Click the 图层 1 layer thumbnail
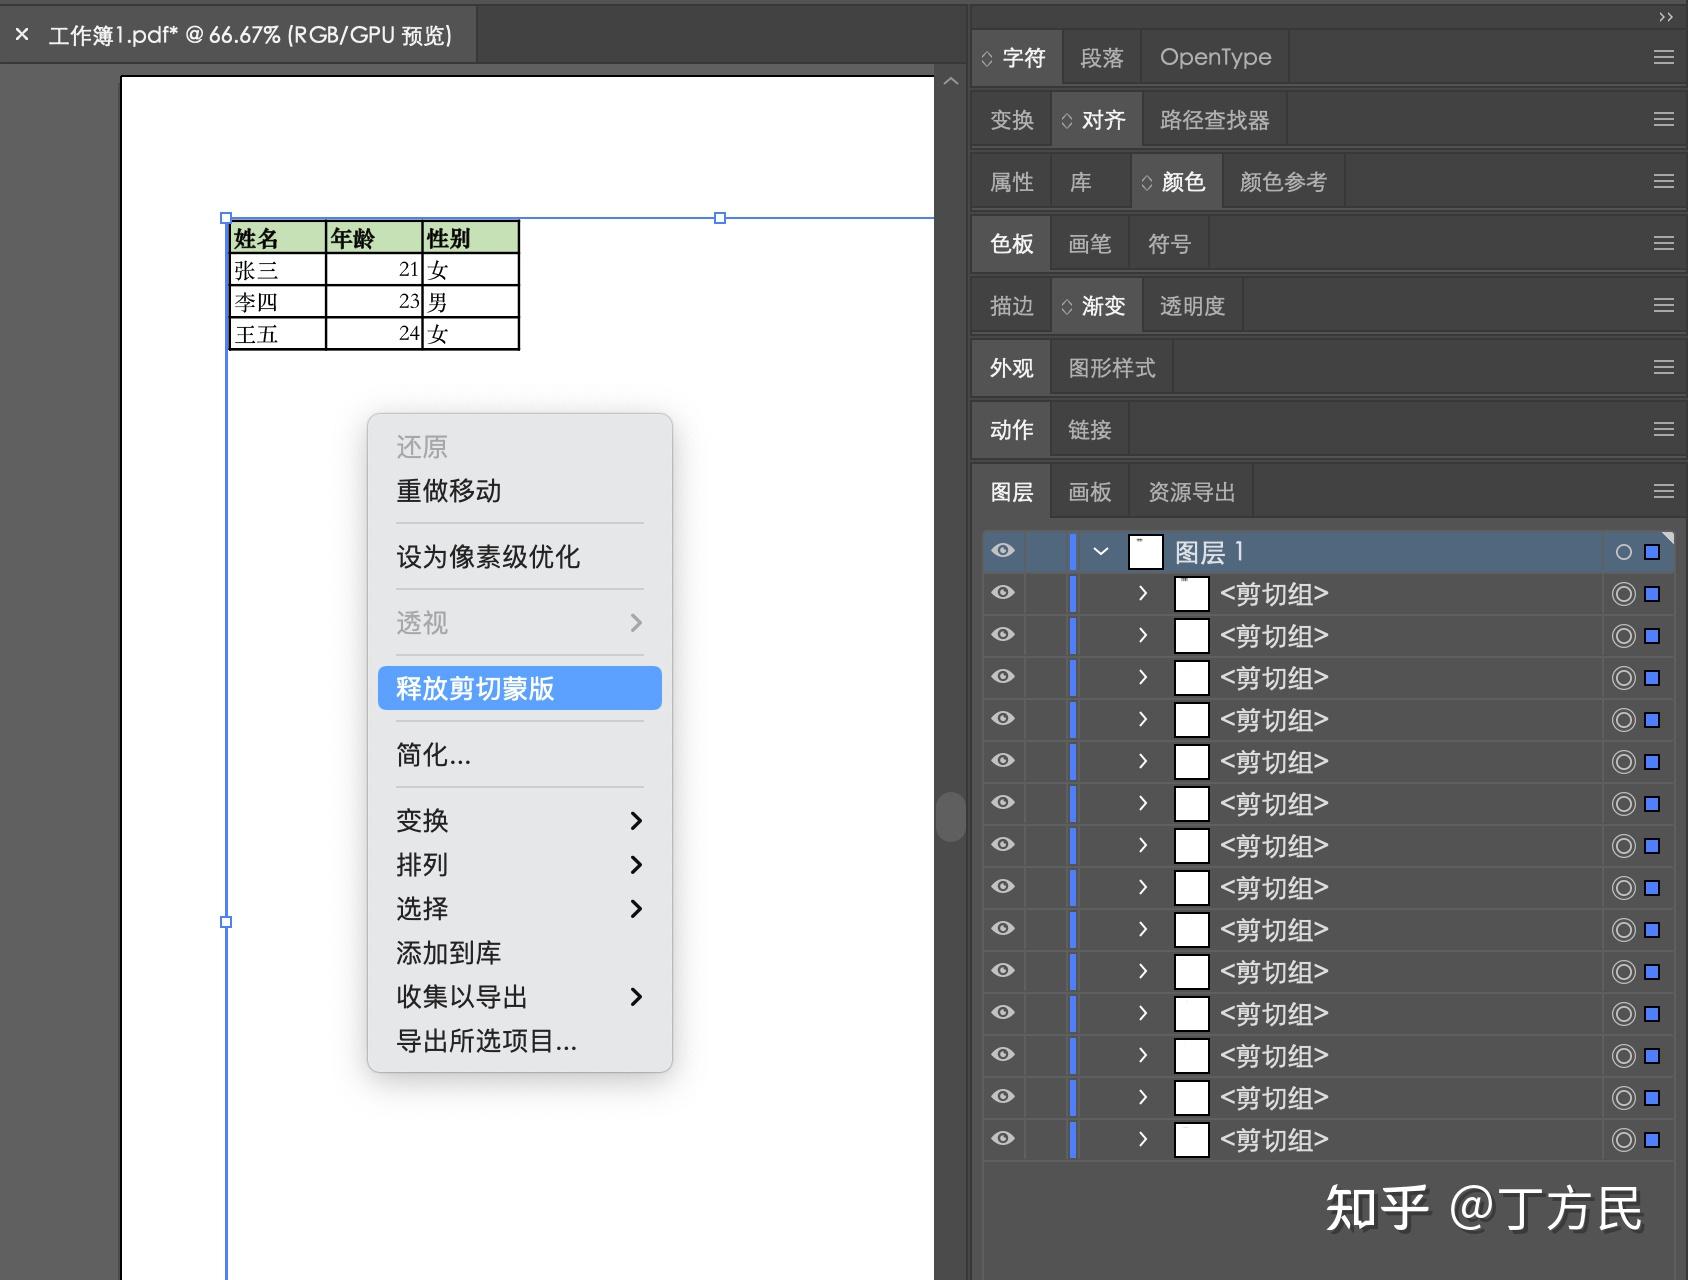The height and width of the screenshot is (1280, 1688). click(1145, 551)
